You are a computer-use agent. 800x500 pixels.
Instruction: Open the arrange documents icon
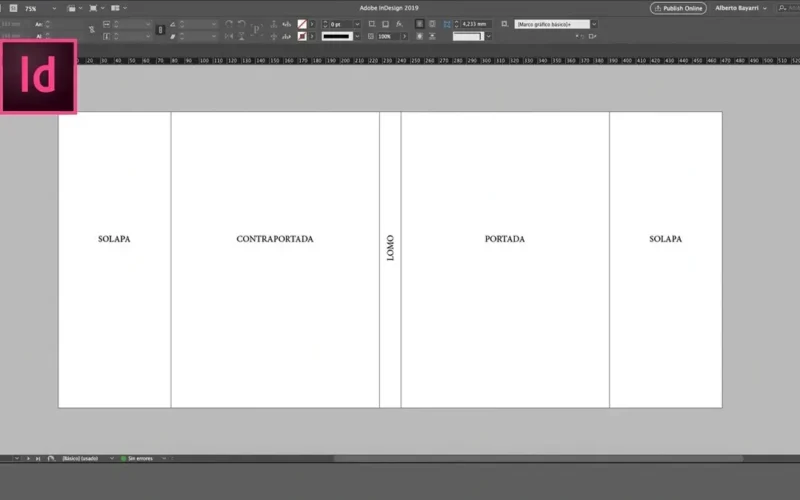116,8
